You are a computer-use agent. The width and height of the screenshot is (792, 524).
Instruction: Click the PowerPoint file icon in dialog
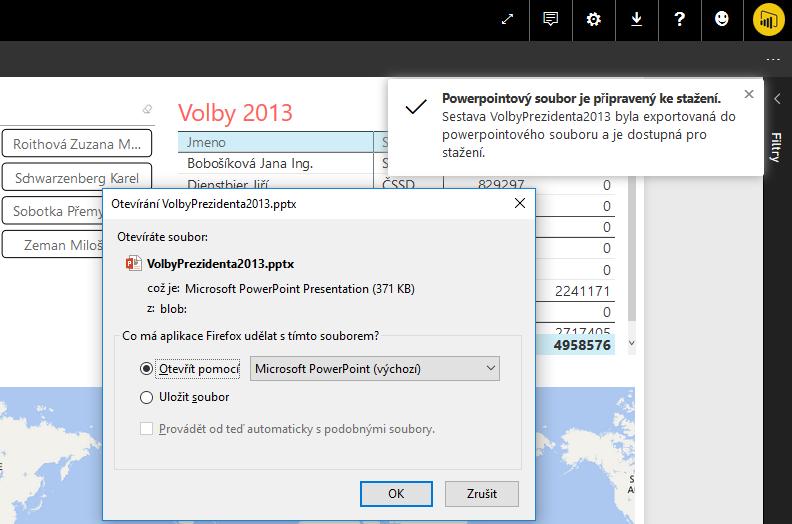point(133,263)
